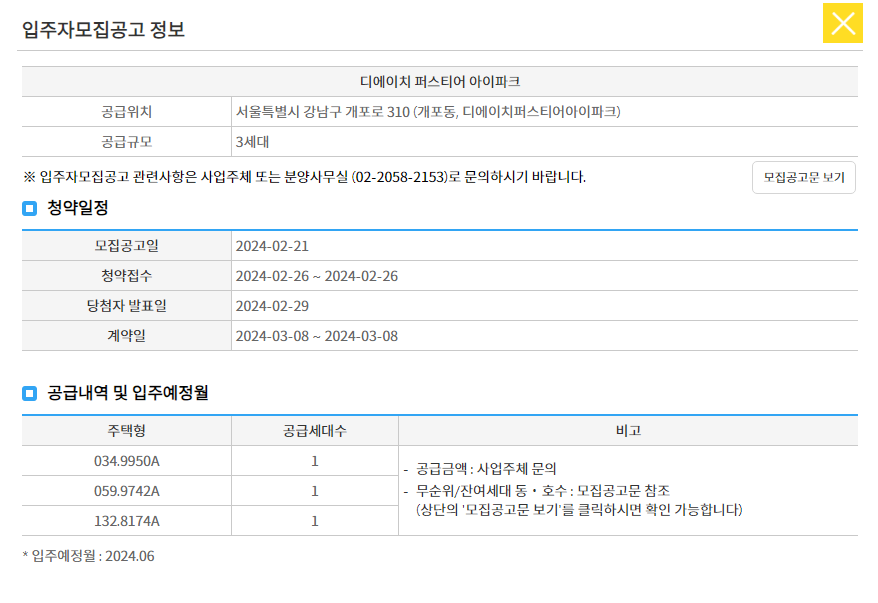
Task: Click the 계약일 label cell
Action: click(127, 336)
